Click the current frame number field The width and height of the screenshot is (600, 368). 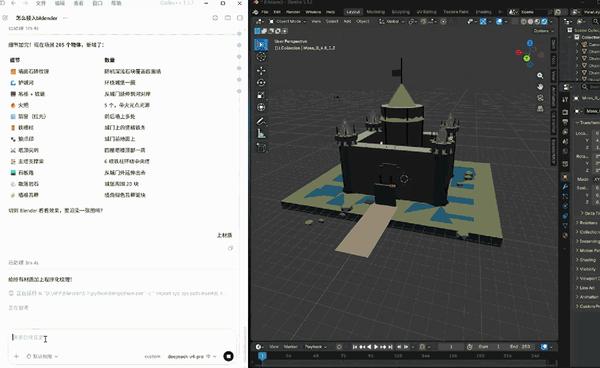coord(451,347)
